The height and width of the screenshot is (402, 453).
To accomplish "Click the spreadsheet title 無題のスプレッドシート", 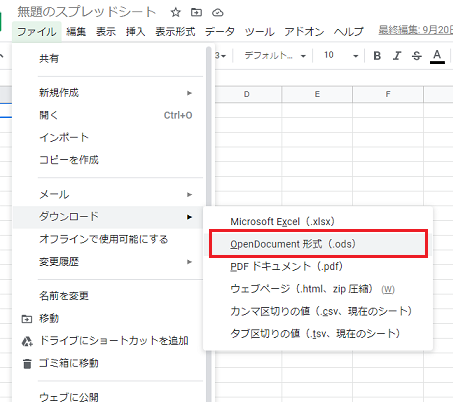I will point(87,12).
